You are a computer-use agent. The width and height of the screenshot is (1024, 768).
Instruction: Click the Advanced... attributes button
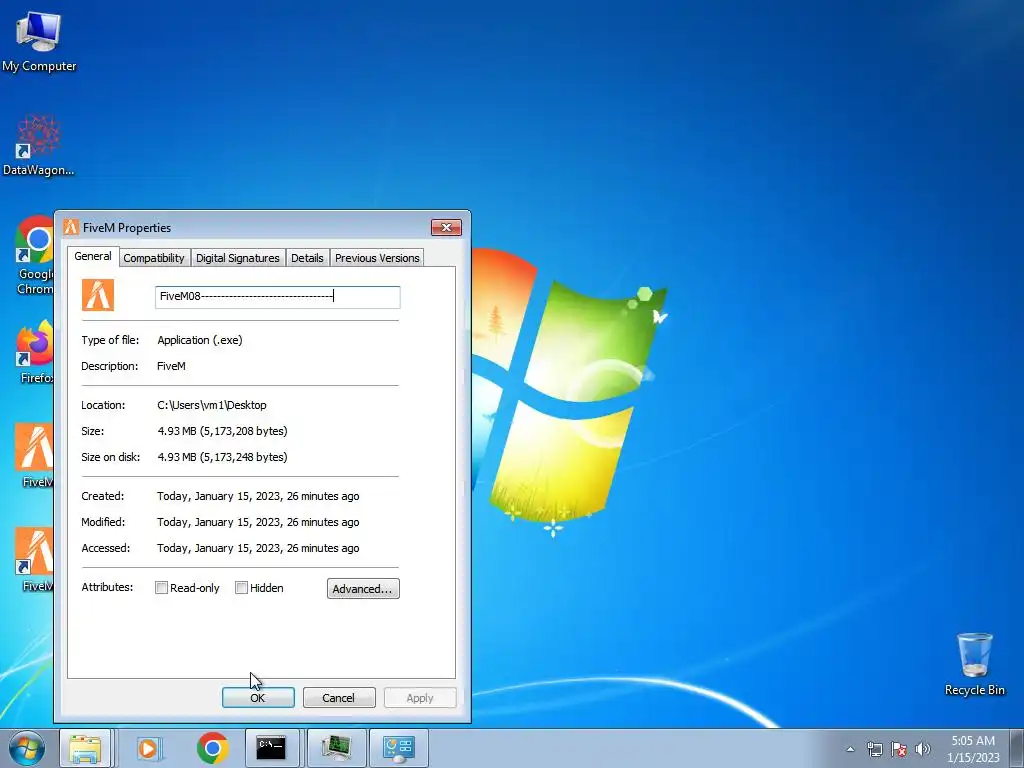coord(363,588)
